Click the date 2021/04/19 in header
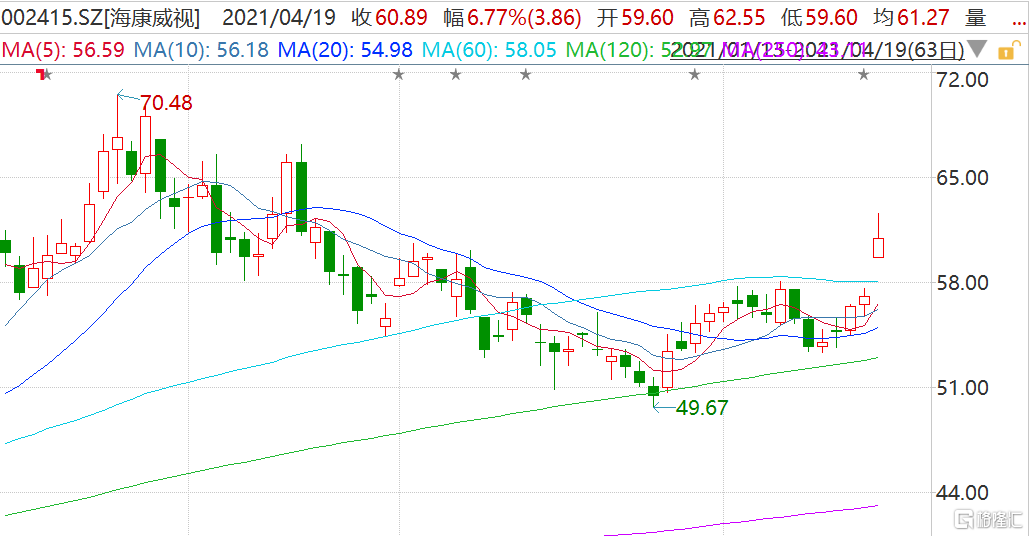1029x536 pixels. (x=279, y=18)
